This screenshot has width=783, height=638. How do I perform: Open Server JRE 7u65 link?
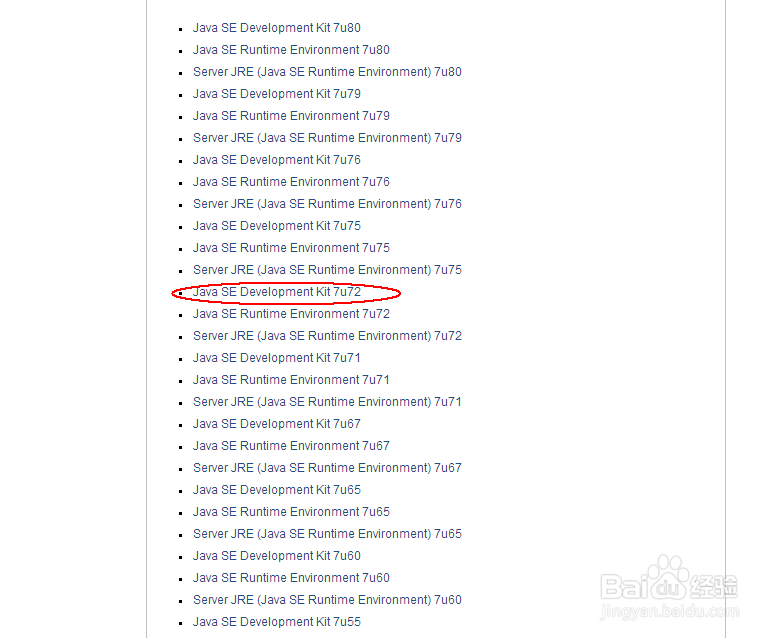point(327,534)
